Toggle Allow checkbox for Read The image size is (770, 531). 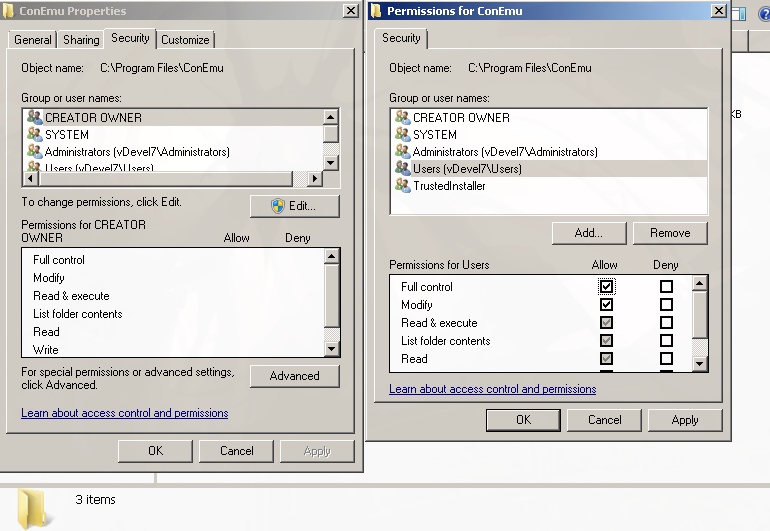pyautogui.click(x=606, y=359)
